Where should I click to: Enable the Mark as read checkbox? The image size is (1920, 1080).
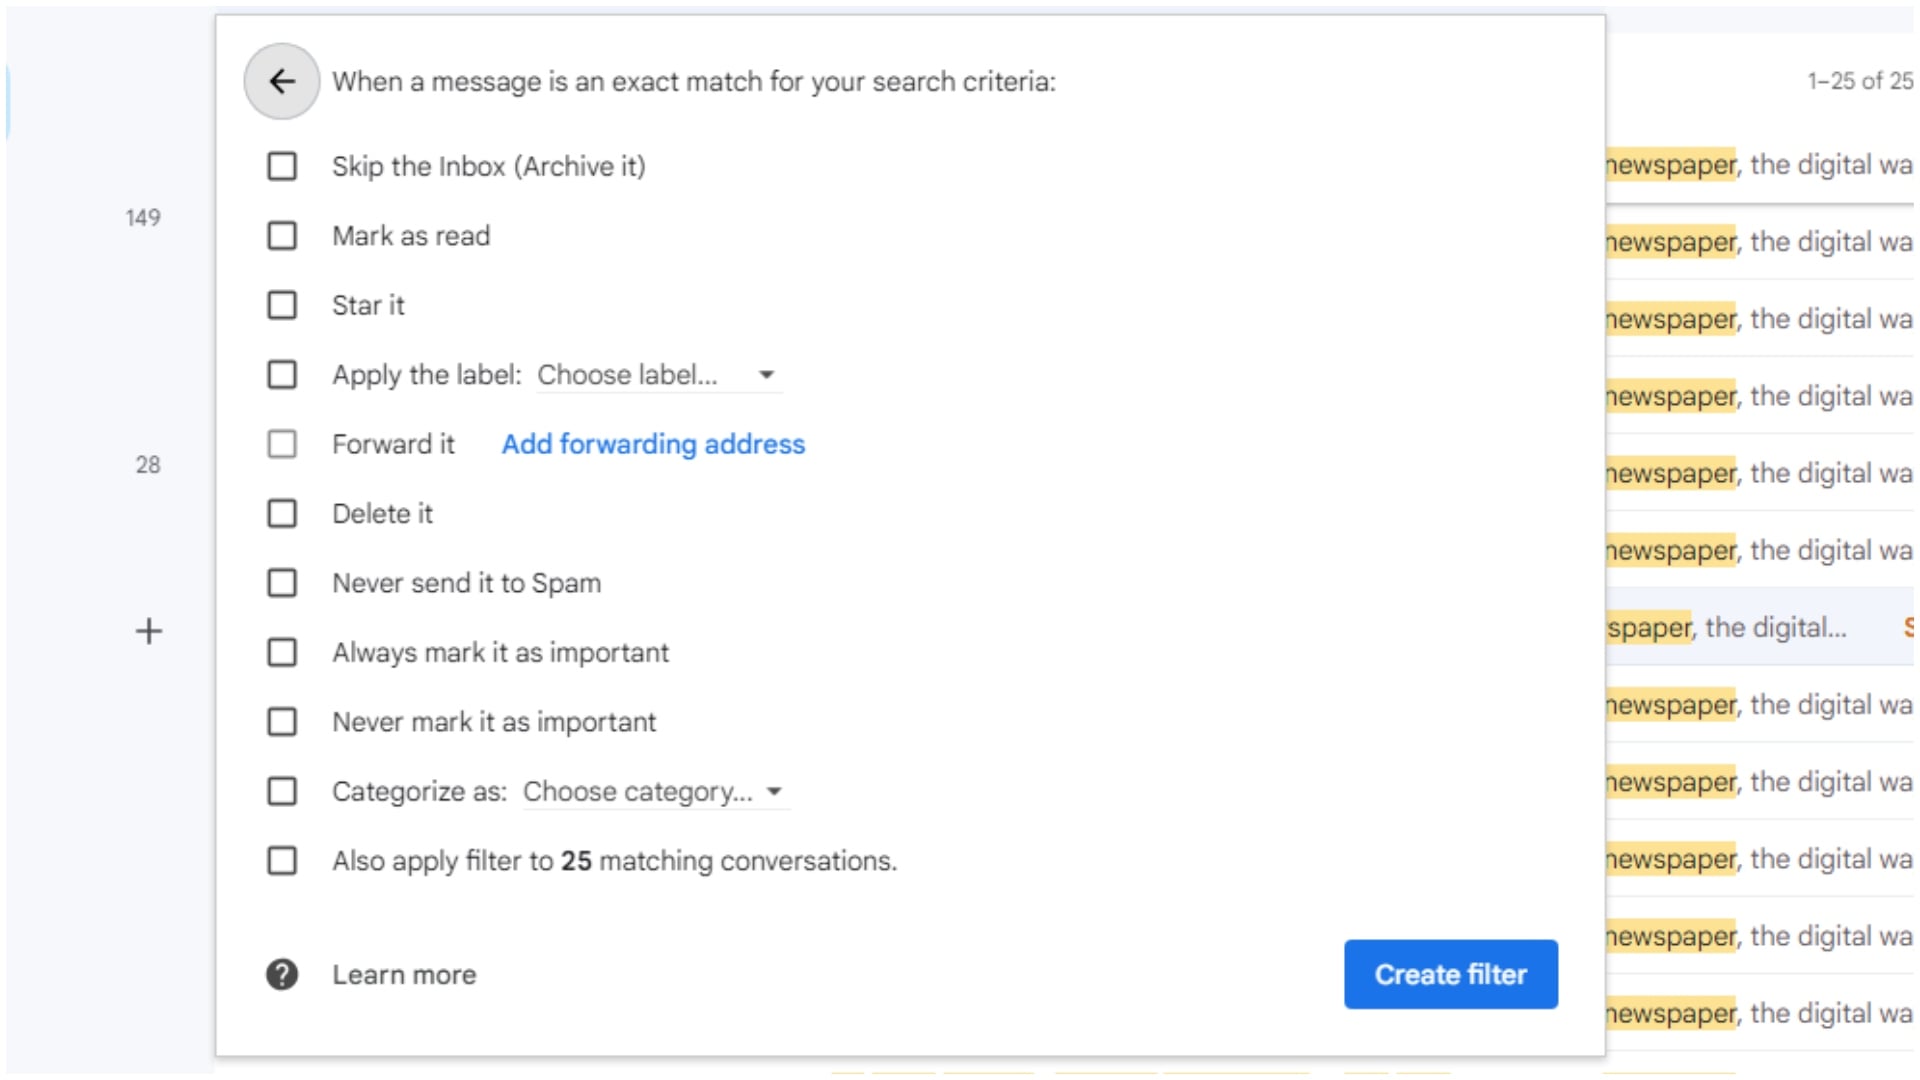tap(282, 236)
